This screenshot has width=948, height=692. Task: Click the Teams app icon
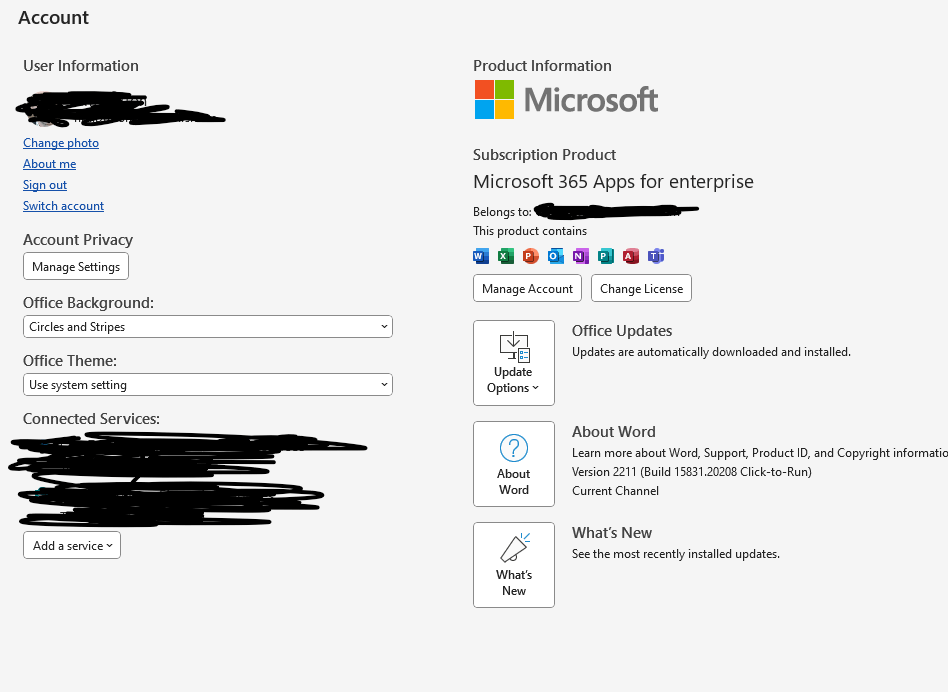point(656,256)
